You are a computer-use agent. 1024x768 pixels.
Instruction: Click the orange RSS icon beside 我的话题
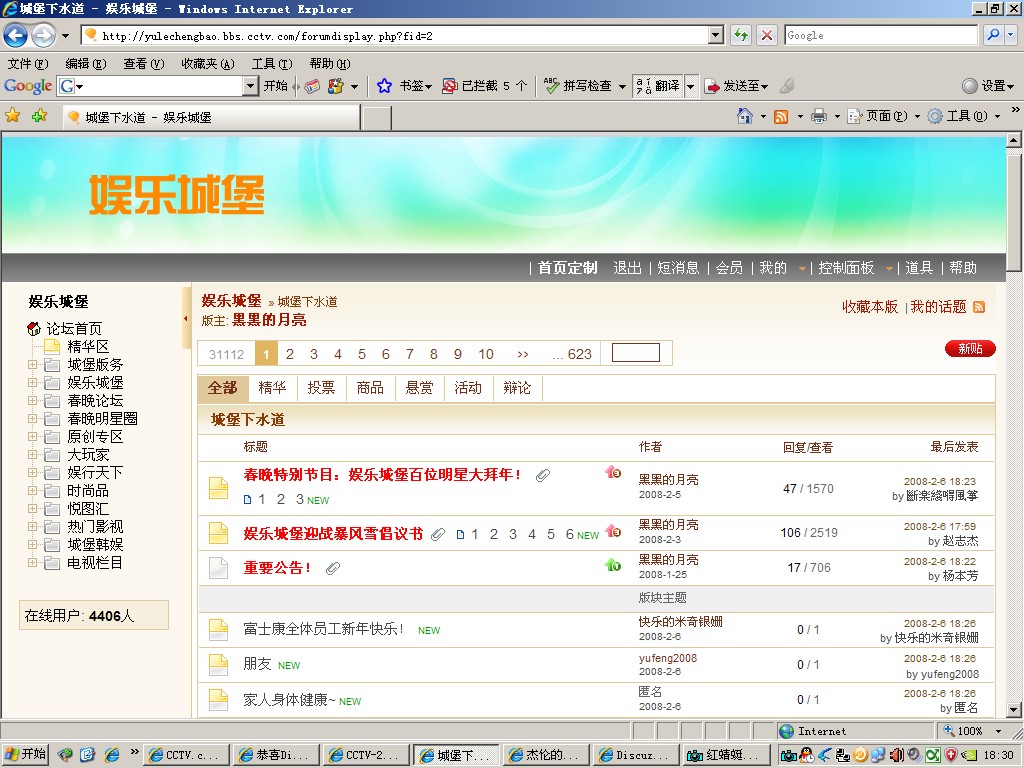coord(979,307)
